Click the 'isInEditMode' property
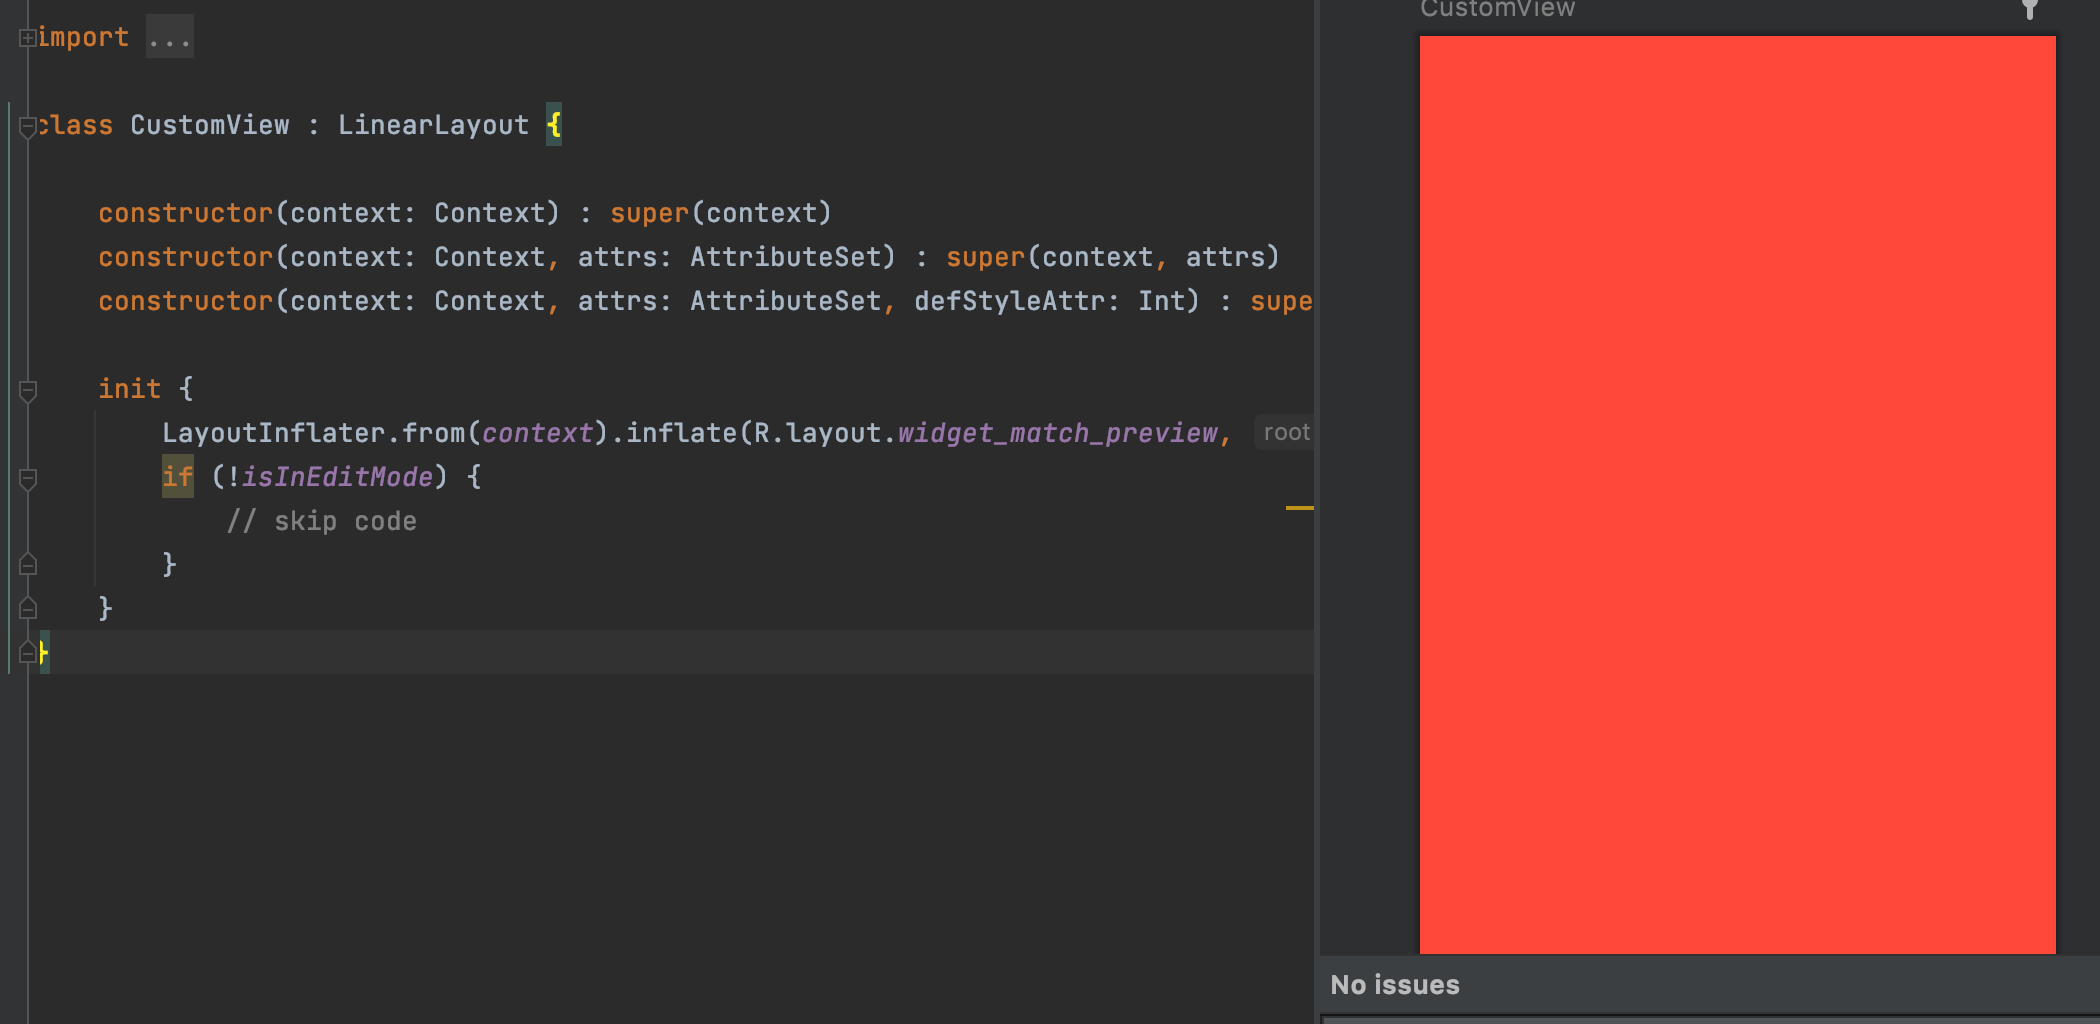The height and width of the screenshot is (1024, 2100). pyautogui.click(x=338, y=477)
